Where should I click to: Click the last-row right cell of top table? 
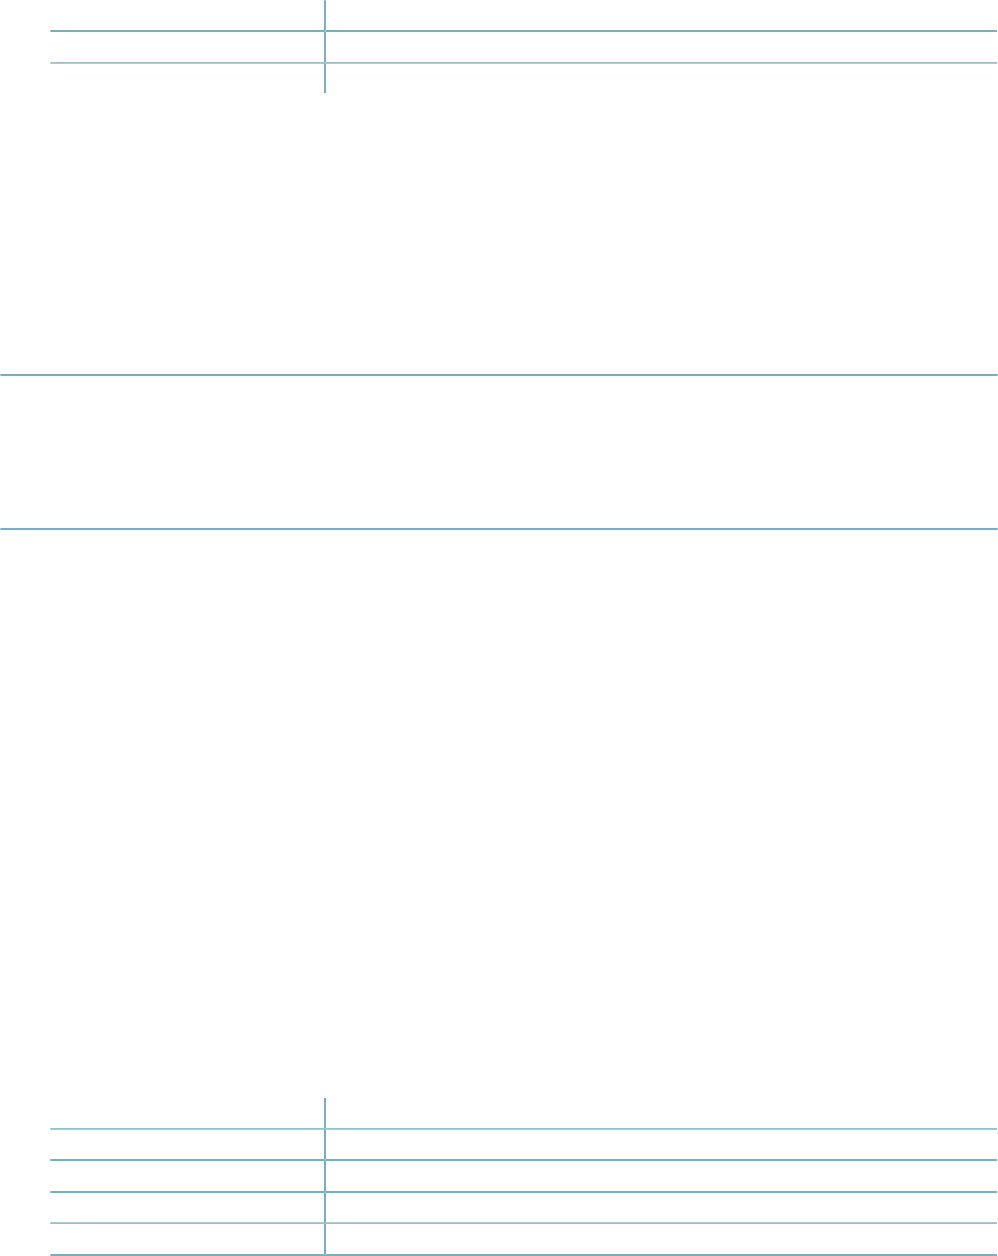[661, 78]
